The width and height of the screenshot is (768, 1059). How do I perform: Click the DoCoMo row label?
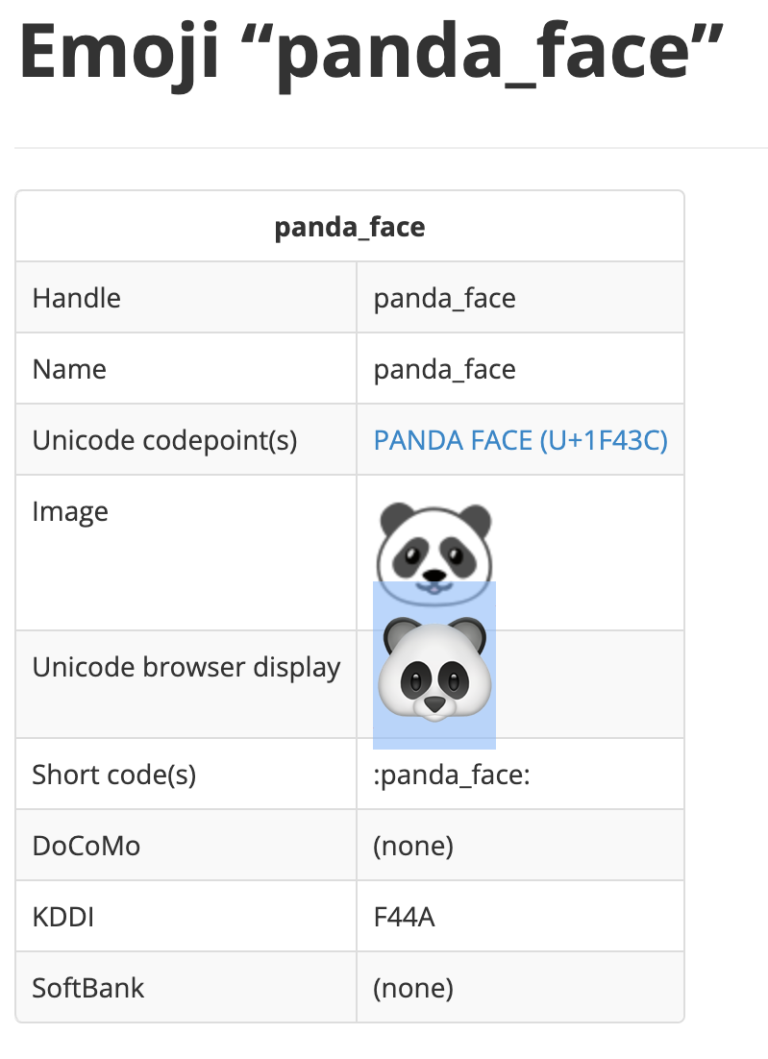(86, 846)
